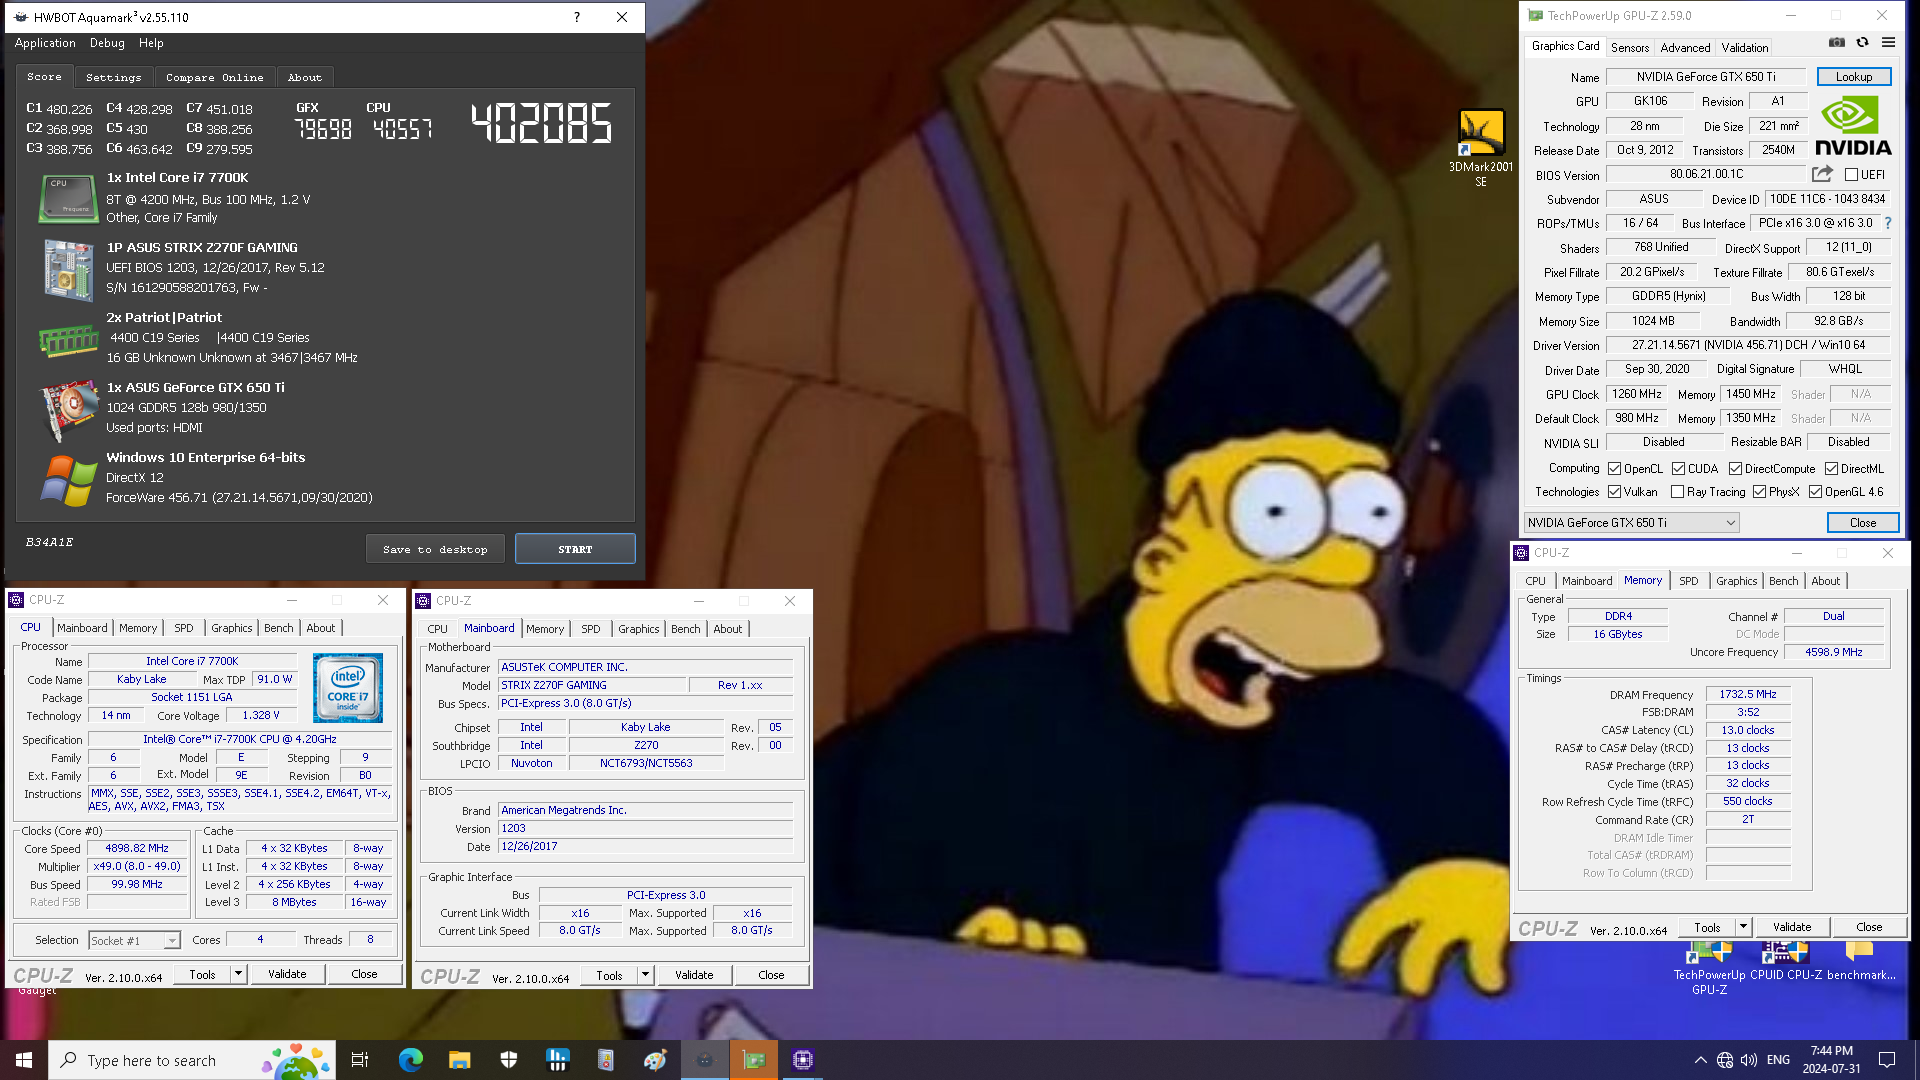This screenshot has width=1920, height=1080.
Task: Open the Graphics tab in CPU-Z CPU window
Action: coord(231,628)
